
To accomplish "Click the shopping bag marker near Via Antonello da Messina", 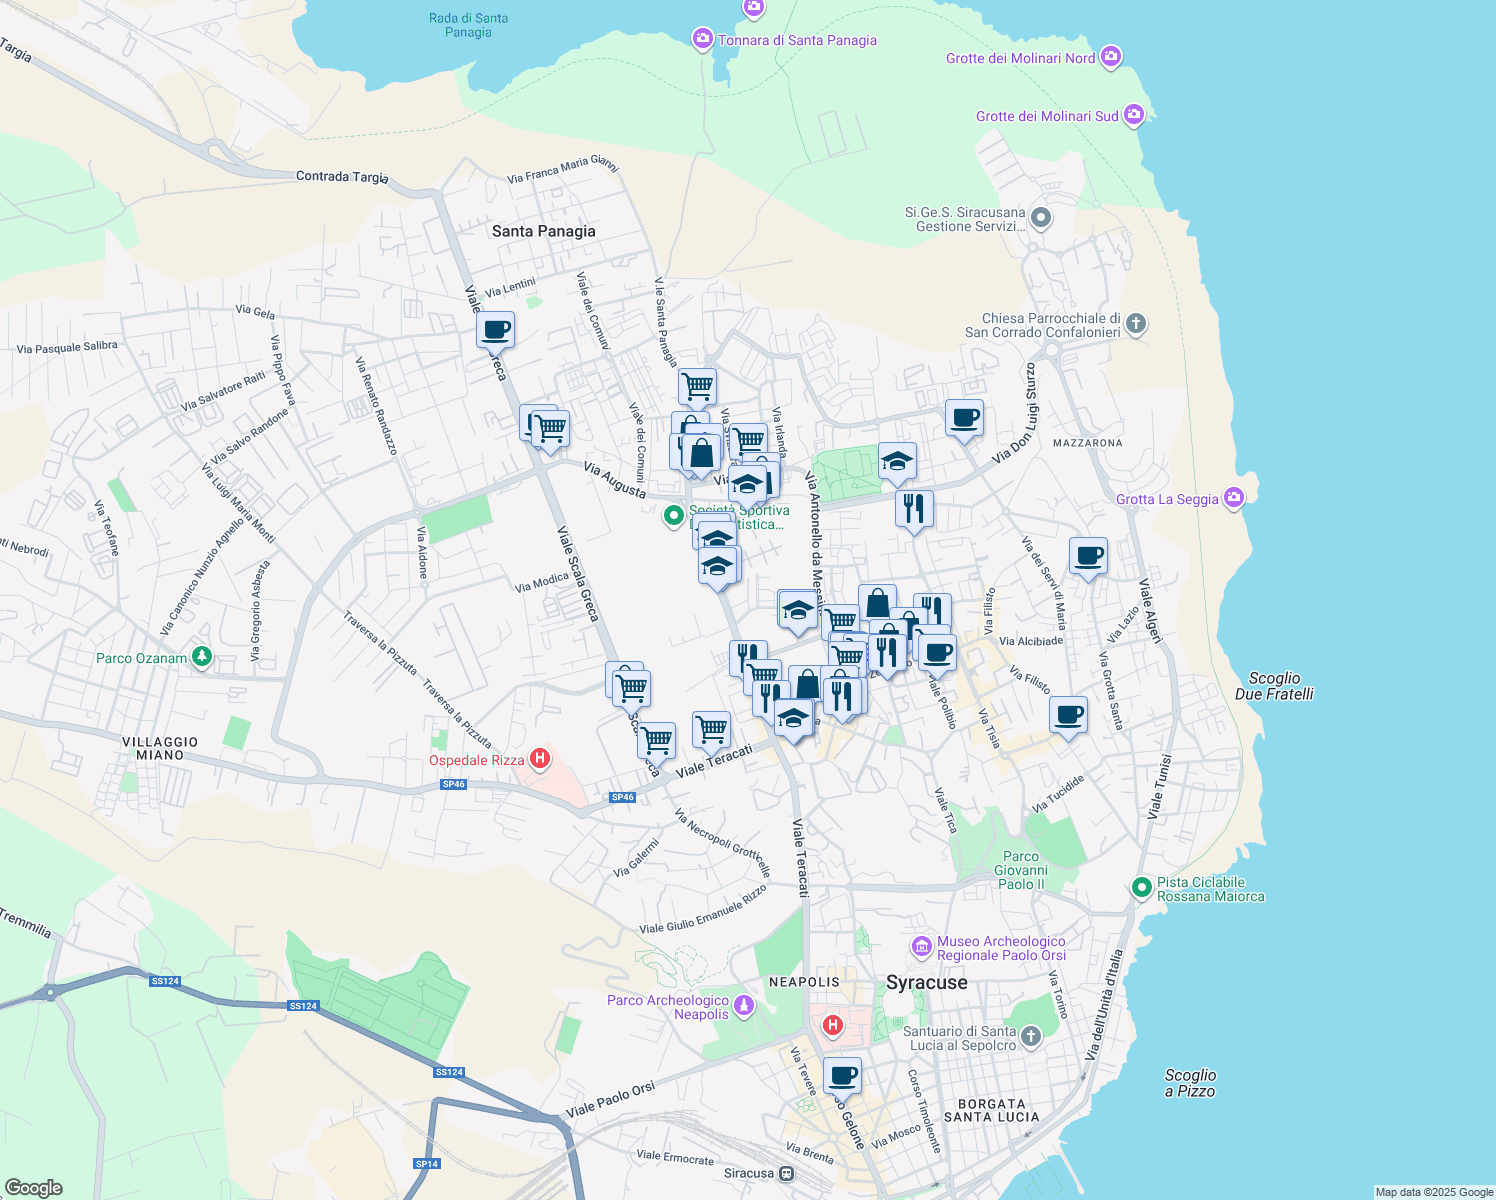I will click(x=878, y=604).
